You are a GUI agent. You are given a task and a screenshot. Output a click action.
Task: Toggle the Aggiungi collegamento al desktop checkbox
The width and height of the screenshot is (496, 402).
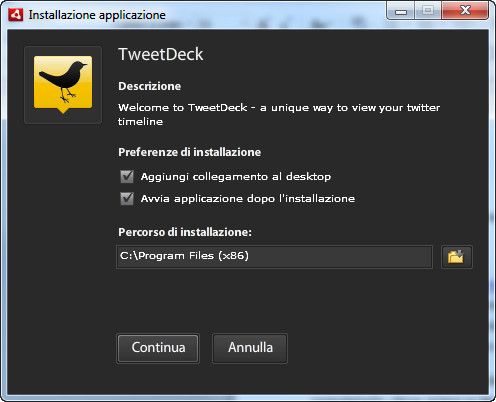(127, 176)
